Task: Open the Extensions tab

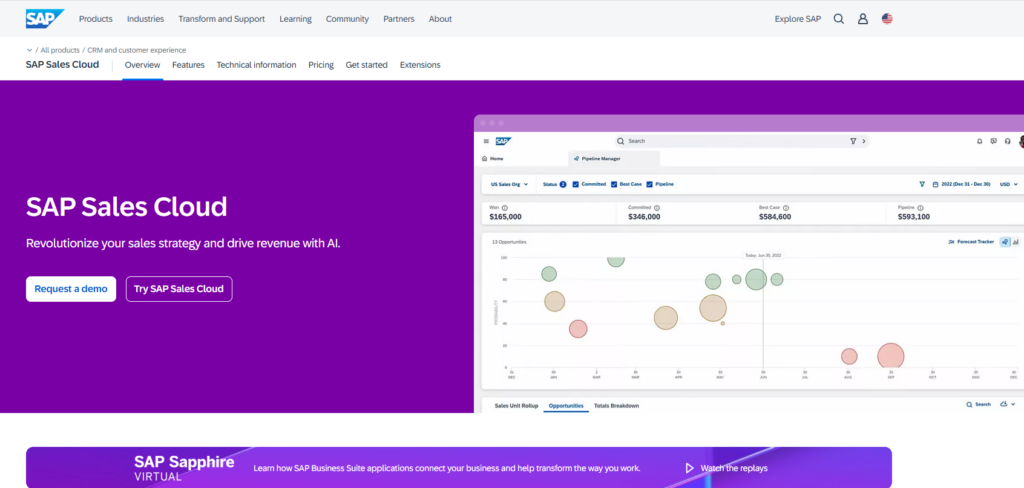Action: coord(420,65)
